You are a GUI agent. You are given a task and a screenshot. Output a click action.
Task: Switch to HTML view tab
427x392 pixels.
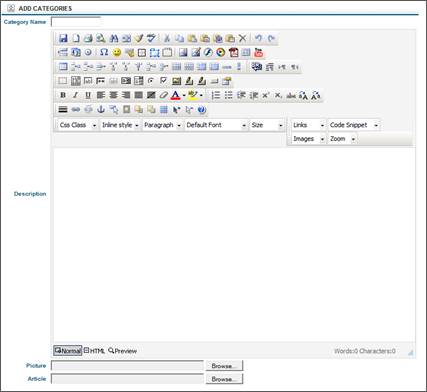(94, 351)
